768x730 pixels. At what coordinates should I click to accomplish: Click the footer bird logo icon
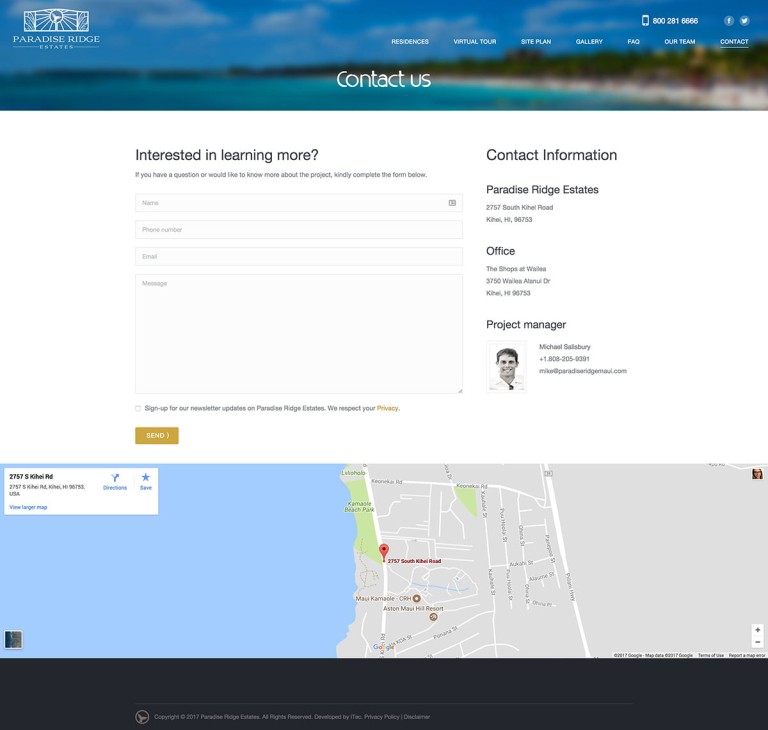point(142,717)
